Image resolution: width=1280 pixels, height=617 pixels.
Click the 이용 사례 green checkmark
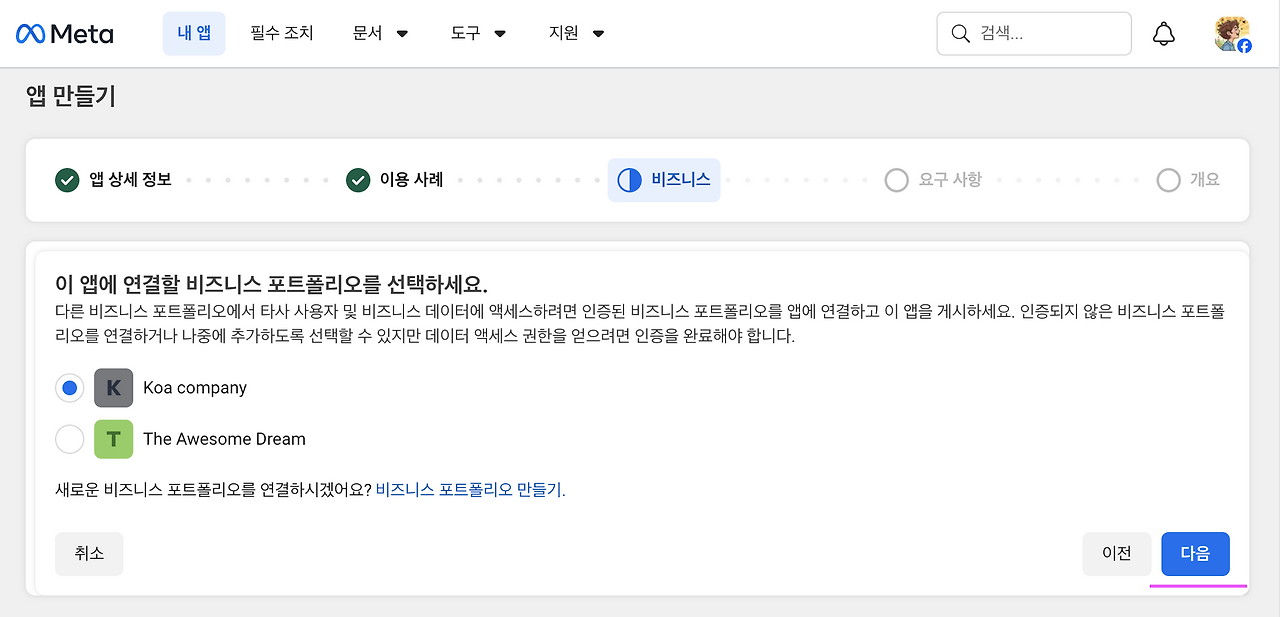tap(358, 180)
